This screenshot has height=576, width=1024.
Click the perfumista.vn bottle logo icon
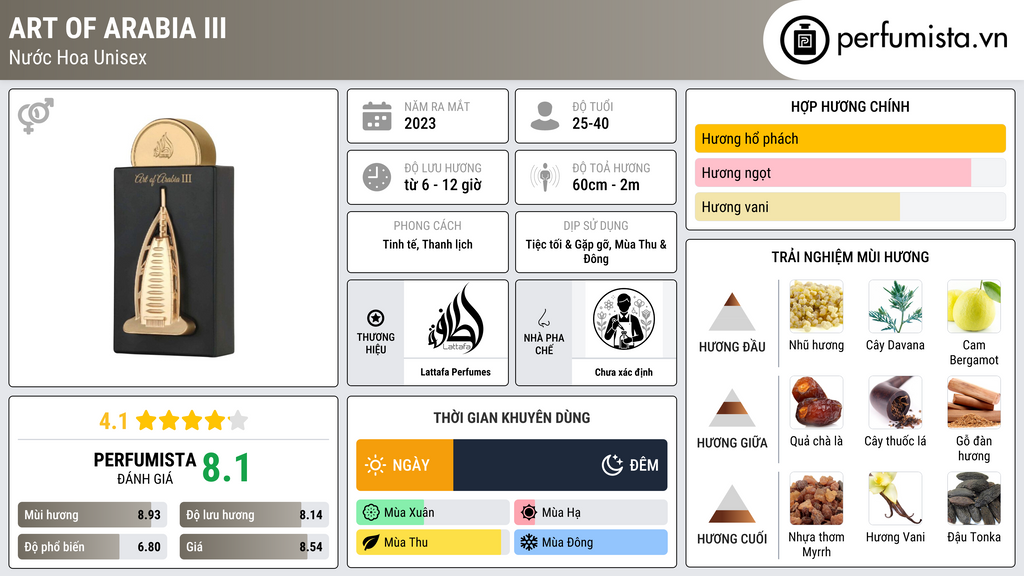click(x=804, y=40)
